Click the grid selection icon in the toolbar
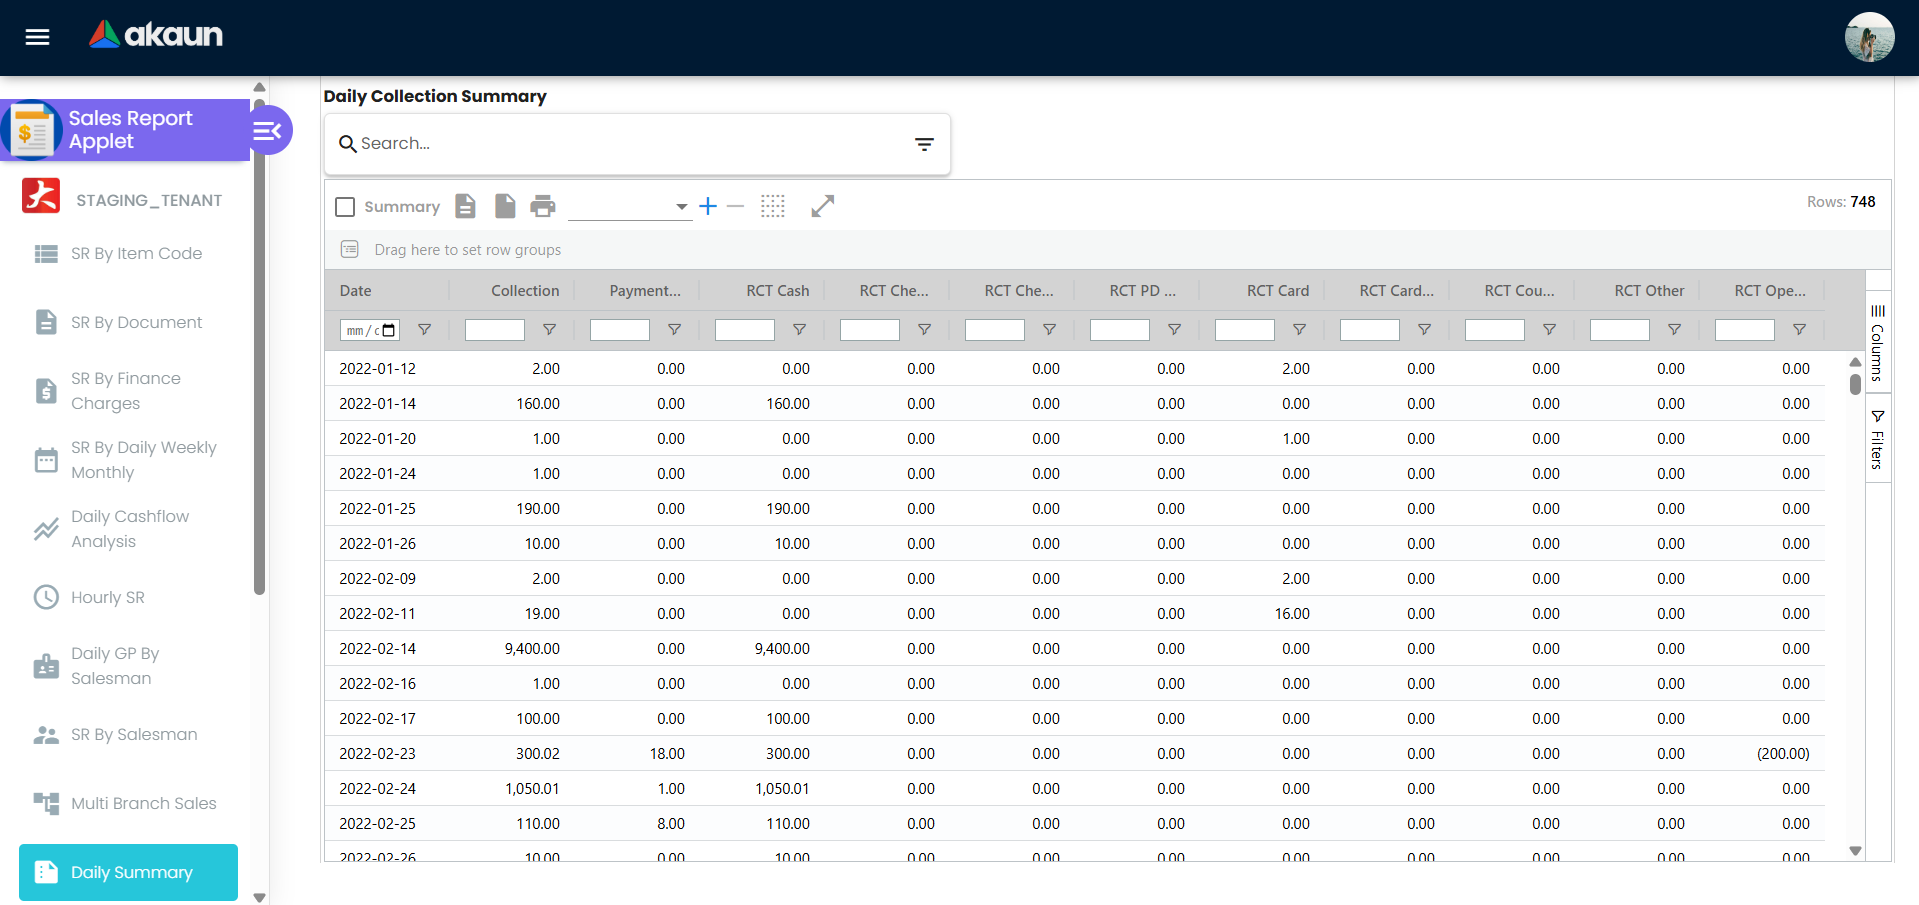Viewport: 1919px width, 905px height. (x=773, y=206)
